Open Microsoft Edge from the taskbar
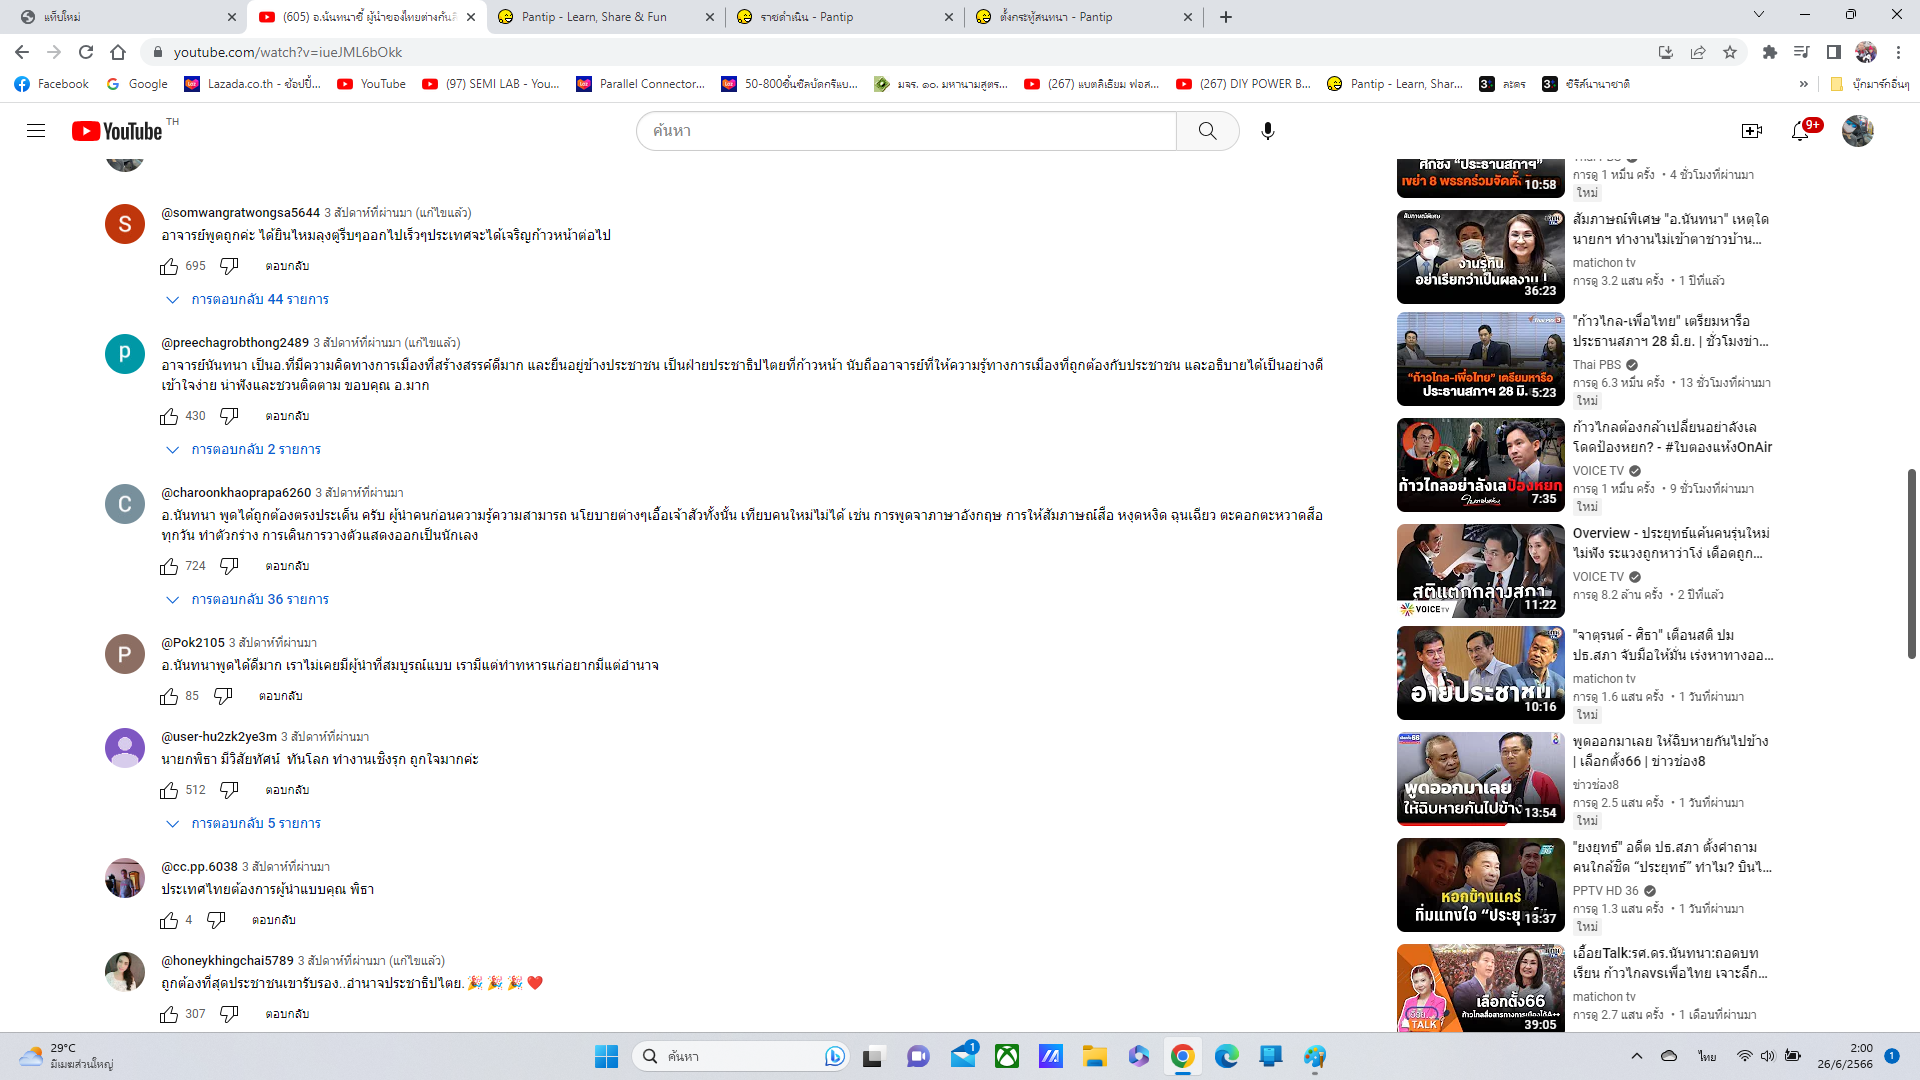 tap(1227, 1056)
